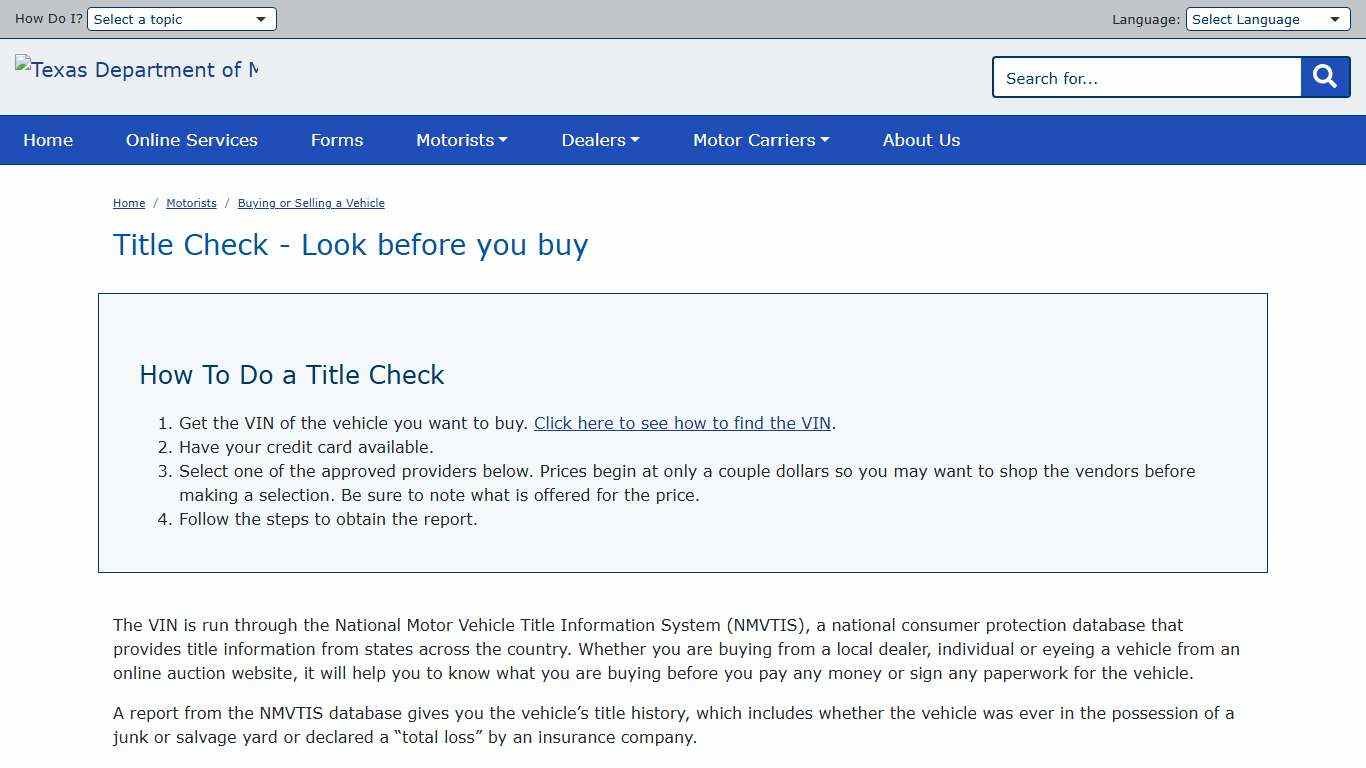Select Online Services from the navigation
The image size is (1366, 768).
(191, 140)
